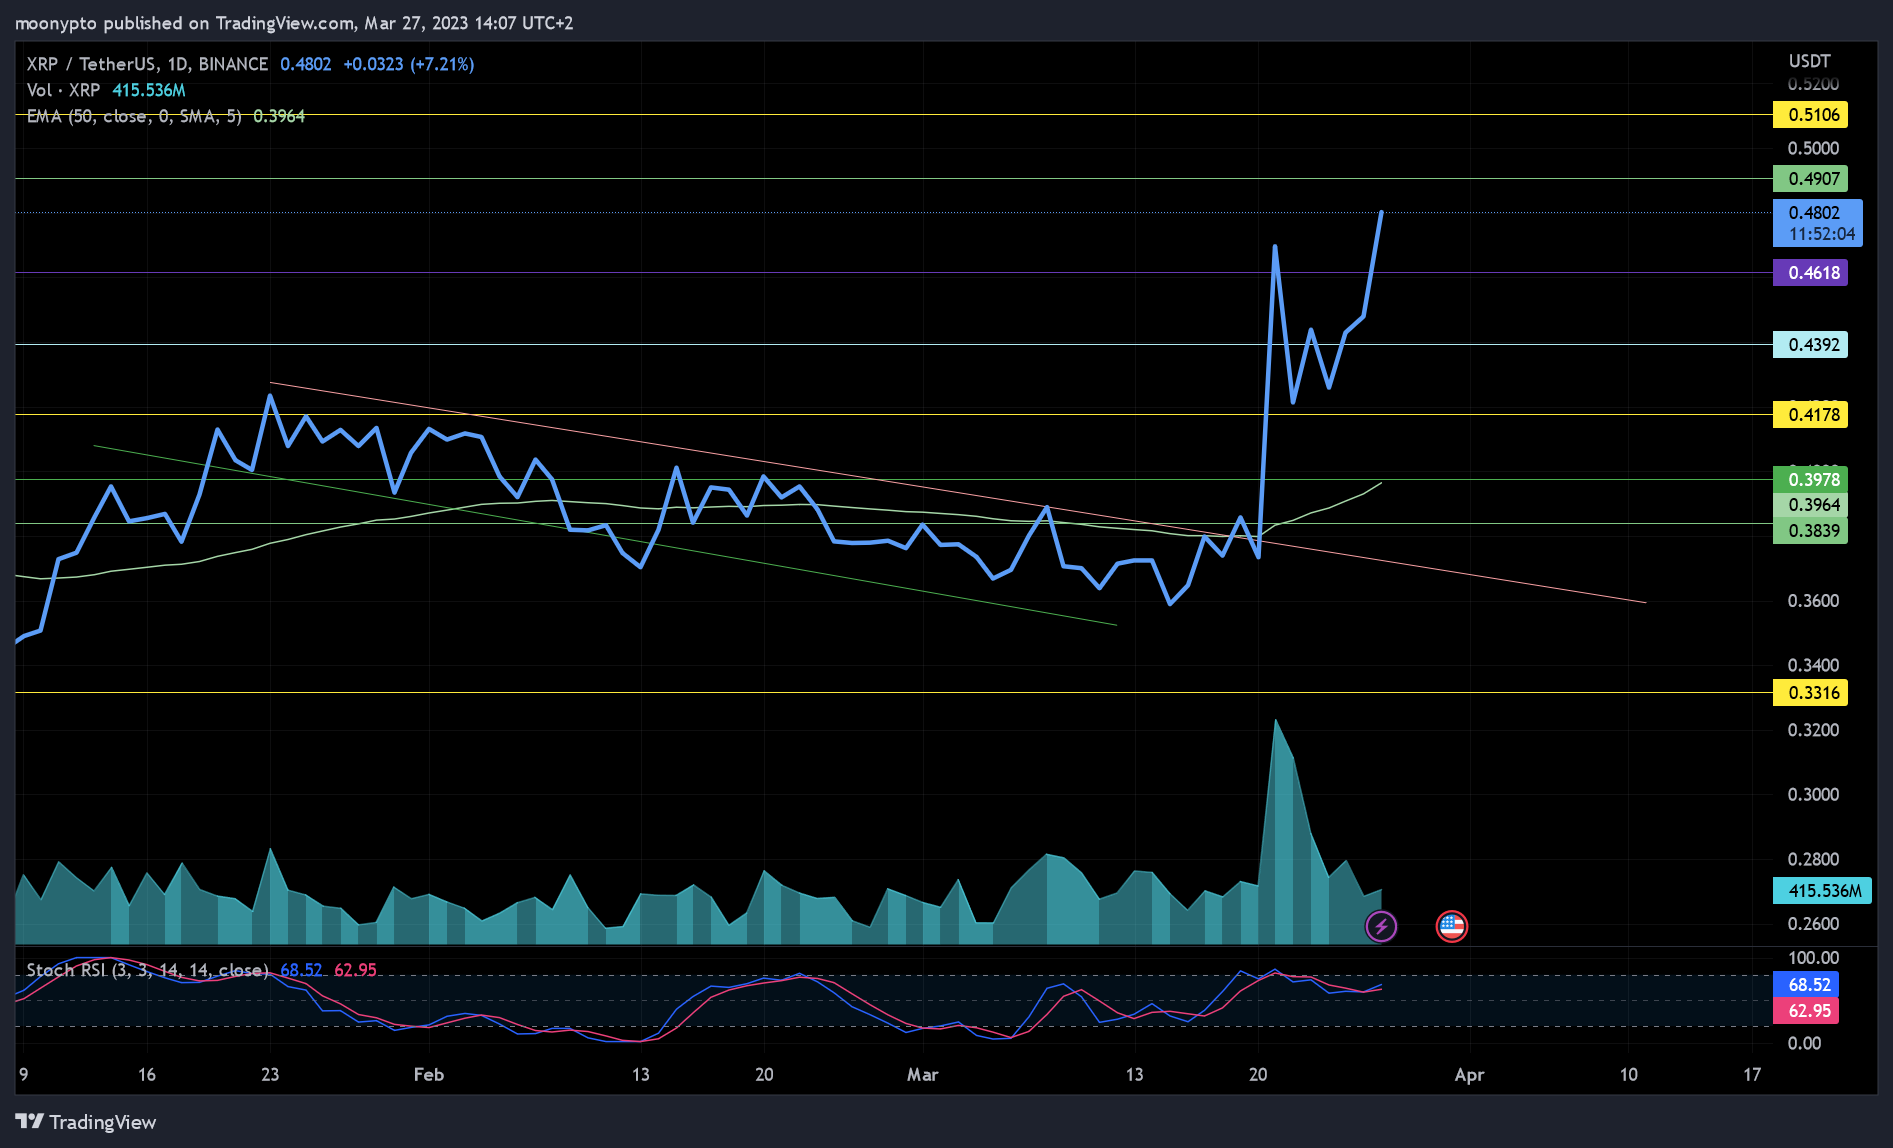1893x1148 pixels.
Task: Click the Mar date on time axis
Action: (x=922, y=1074)
